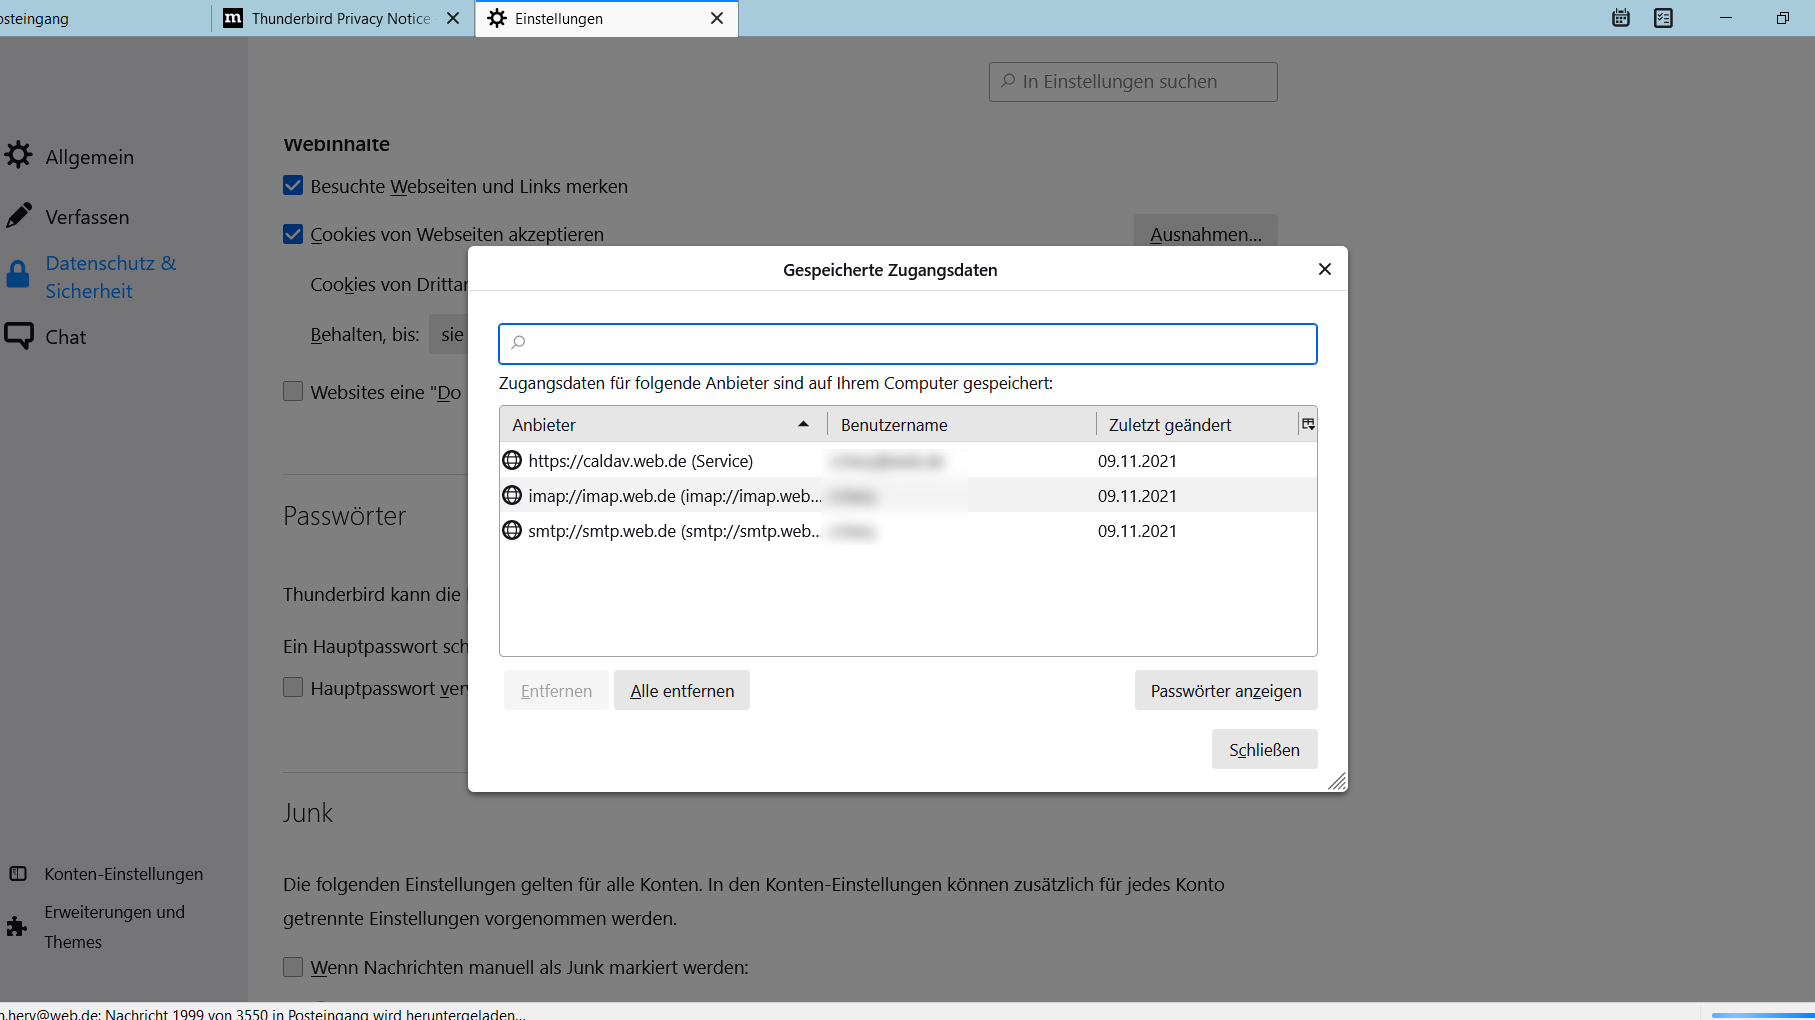Open Konten-Einstellungen in the sidebar
1815x1020 pixels.
[123, 874]
